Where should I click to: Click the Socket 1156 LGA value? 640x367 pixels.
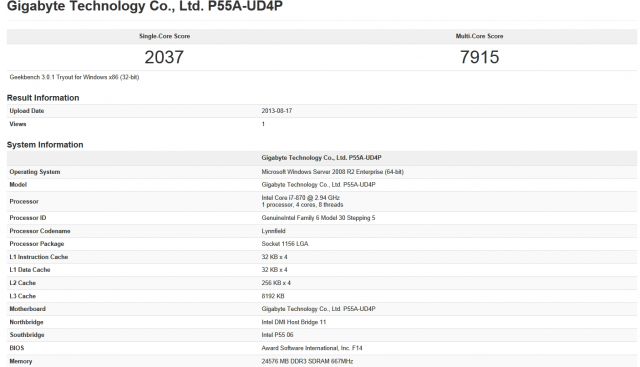click(285, 244)
